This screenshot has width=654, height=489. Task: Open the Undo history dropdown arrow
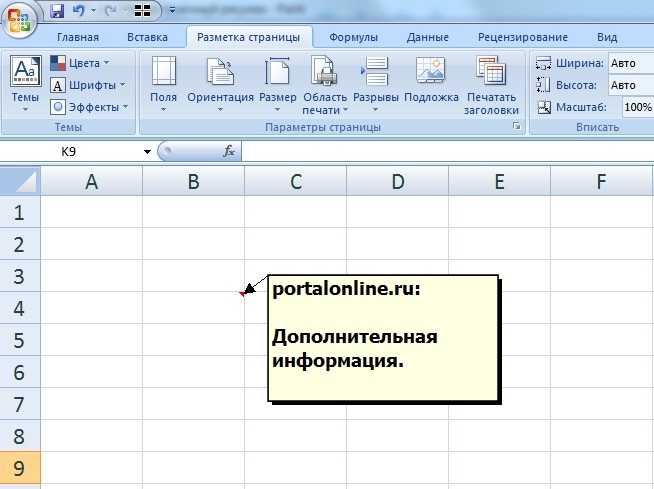[x=93, y=10]
